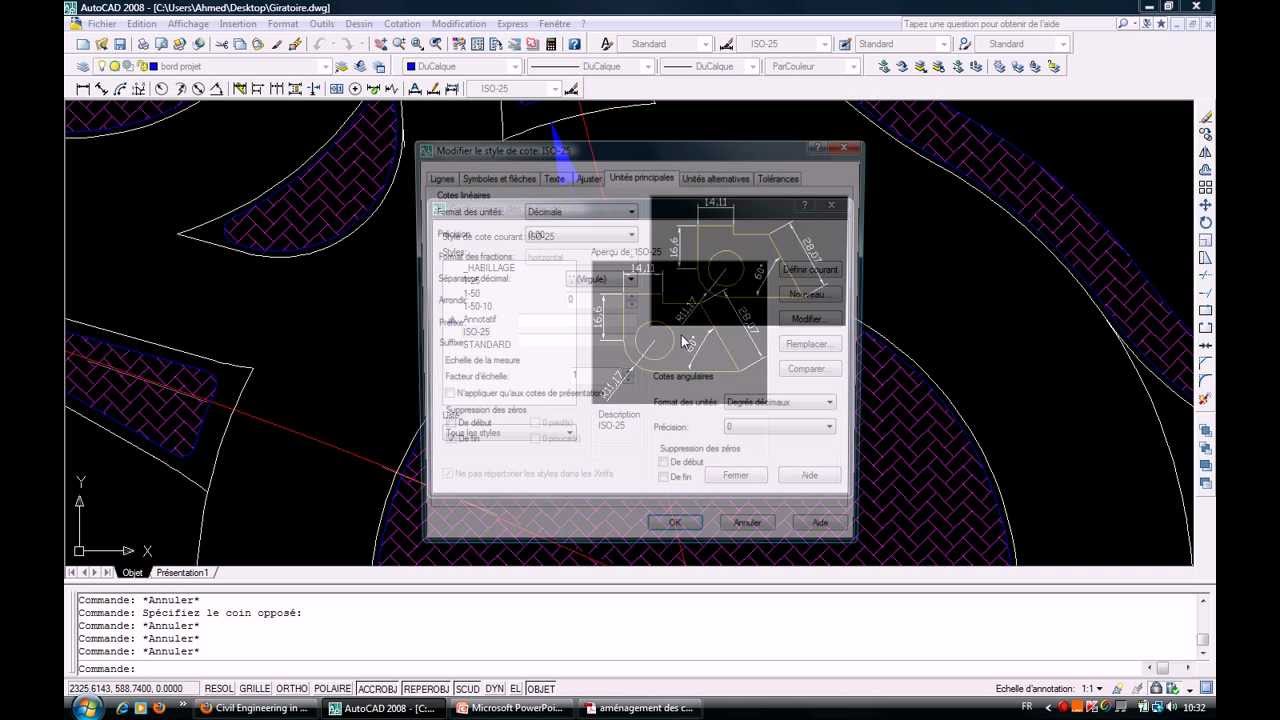The image size is (1280, 720).
Task: Toggle GRILLE grid display
Action: (255, 689)
